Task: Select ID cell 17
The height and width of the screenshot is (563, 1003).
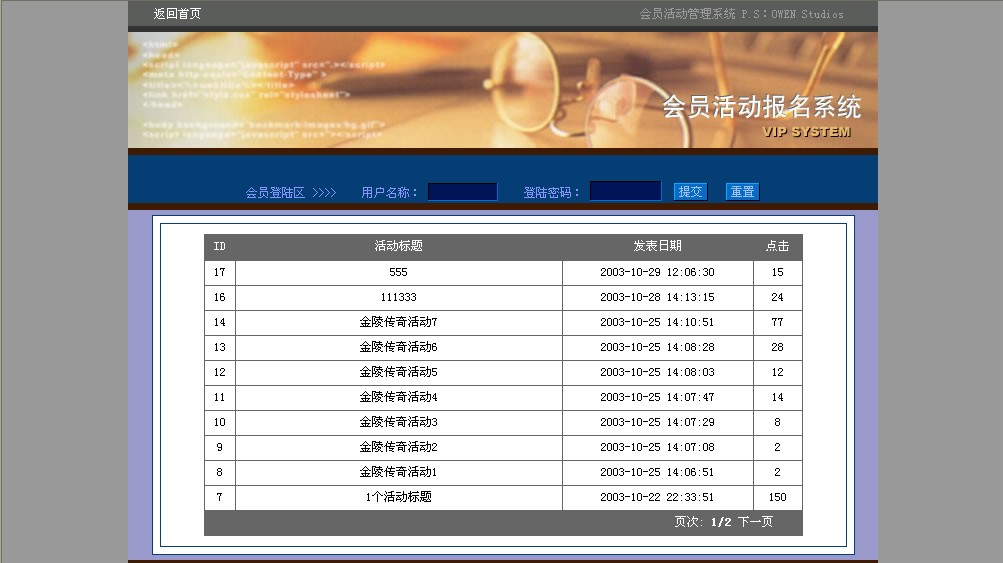Action: pyautogui.click(x=219, y=273)
